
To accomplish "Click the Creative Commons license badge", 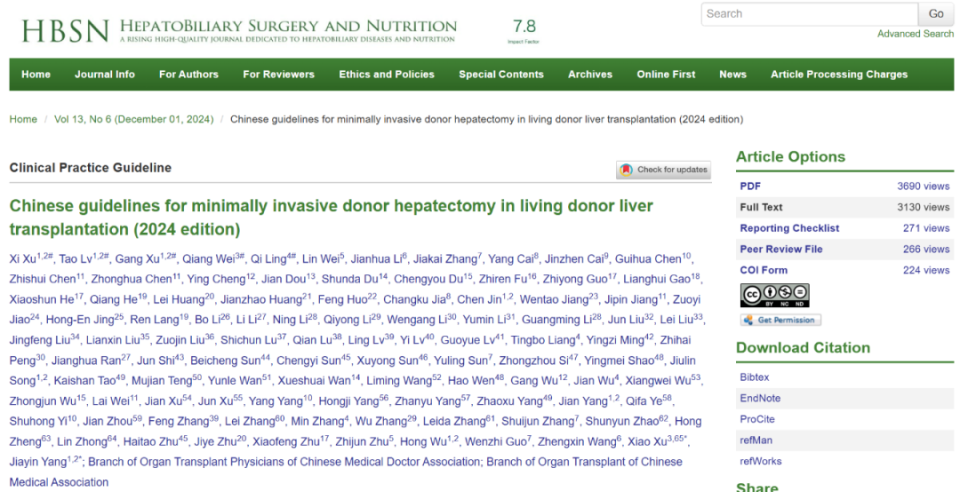I will pos(774,295).
